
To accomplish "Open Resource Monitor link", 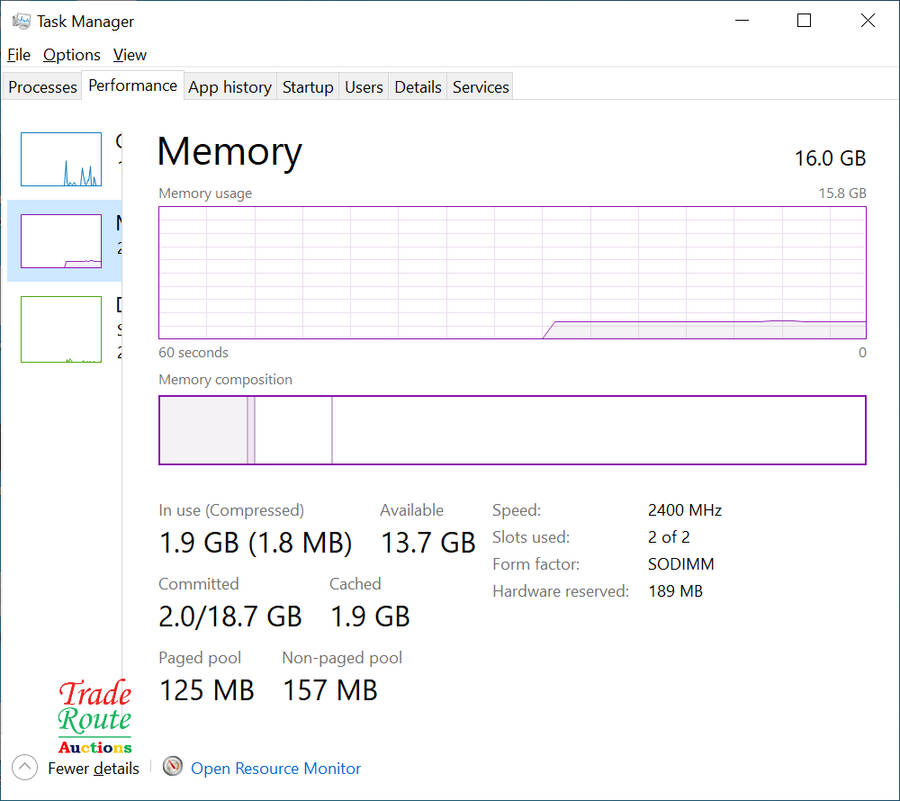I will point(276,768).
